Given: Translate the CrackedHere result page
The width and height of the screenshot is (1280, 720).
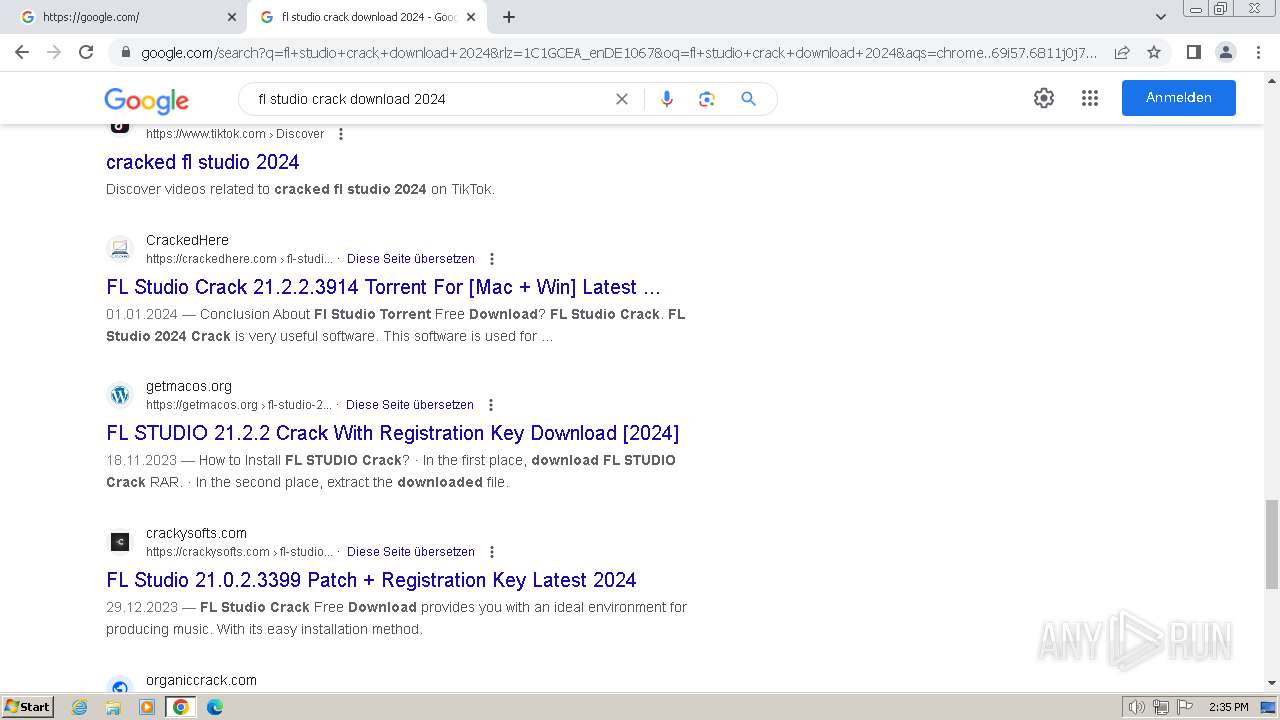Looking at the screenshot, I should (x=411, y=259).
